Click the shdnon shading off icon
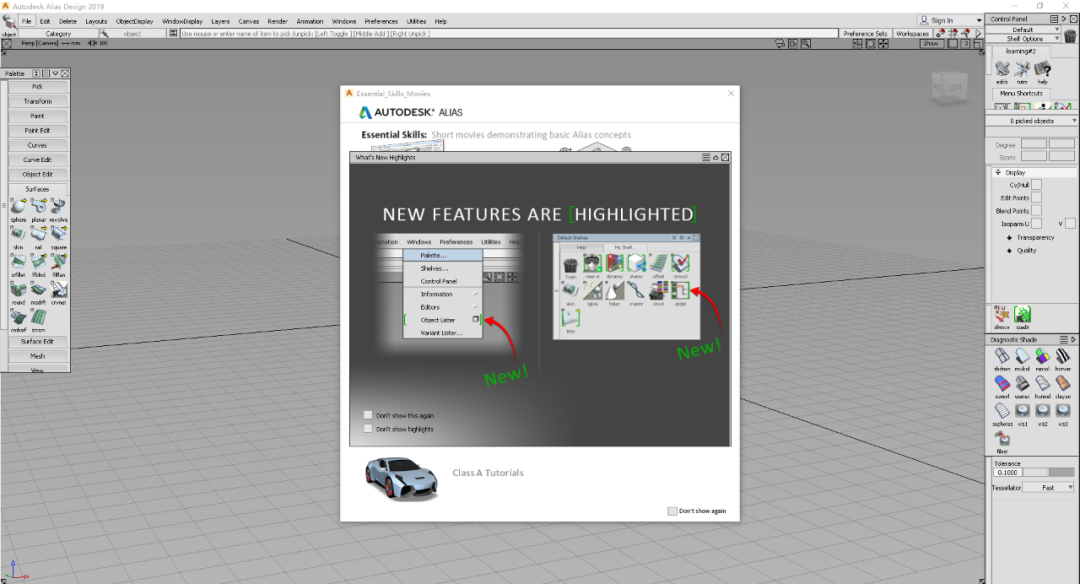 pos(1002,356)
